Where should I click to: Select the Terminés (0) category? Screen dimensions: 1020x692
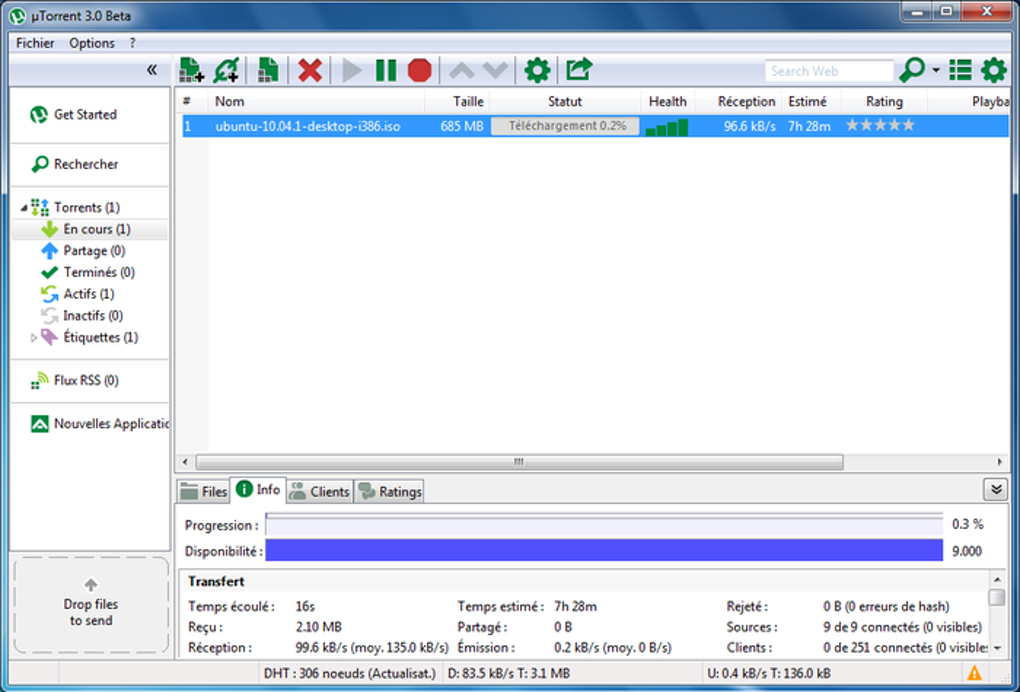(x=99, y=272)
